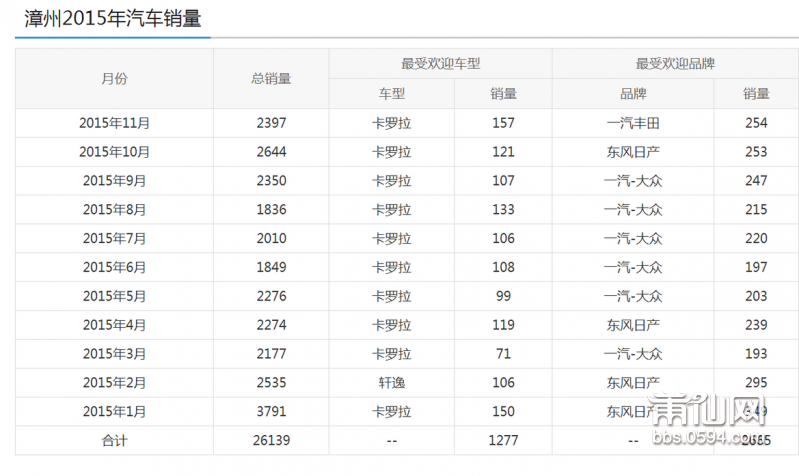Select the 月份 column header
The width and height of the screenshot is (799, 476).
point(114,78)
